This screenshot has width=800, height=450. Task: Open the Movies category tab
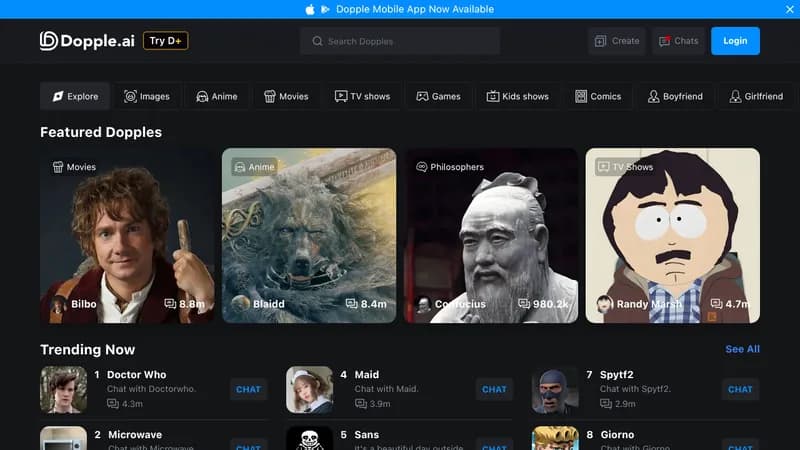pyautogui.click(x=286, y=96)
